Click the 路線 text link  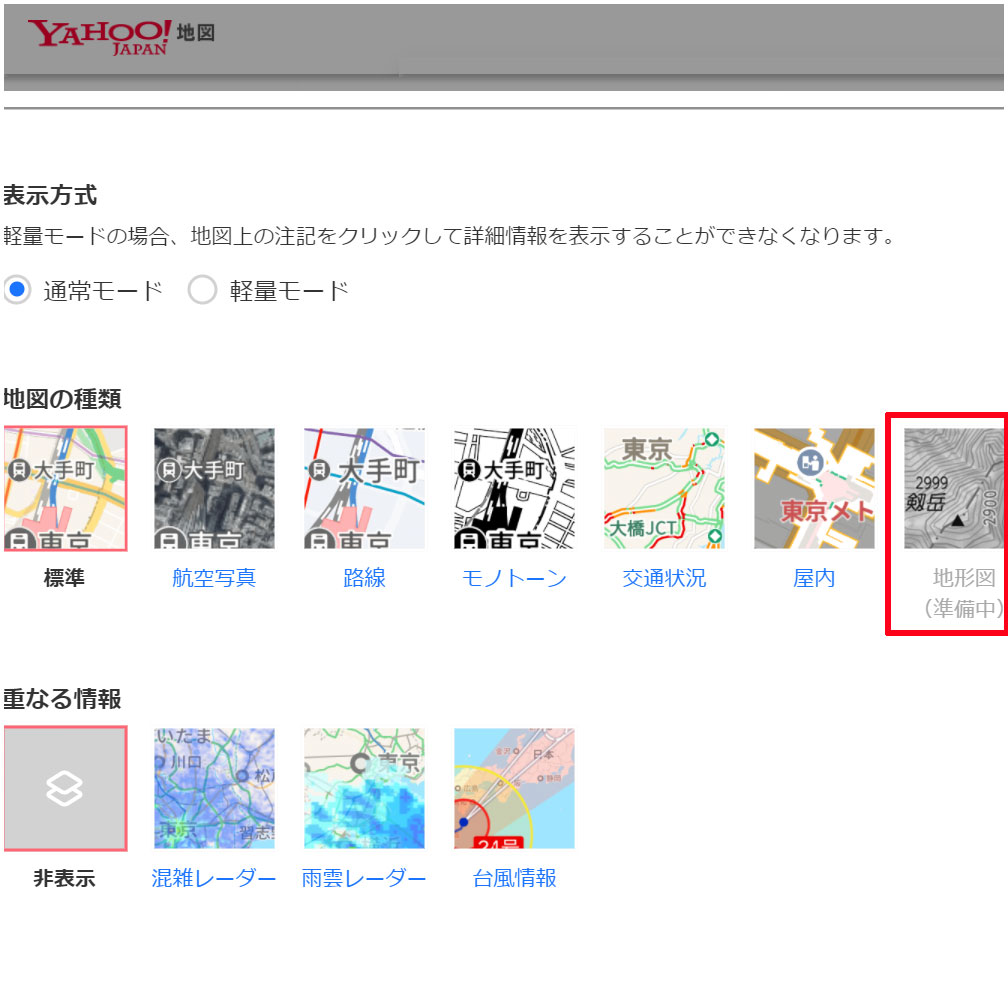click(364, 578)
